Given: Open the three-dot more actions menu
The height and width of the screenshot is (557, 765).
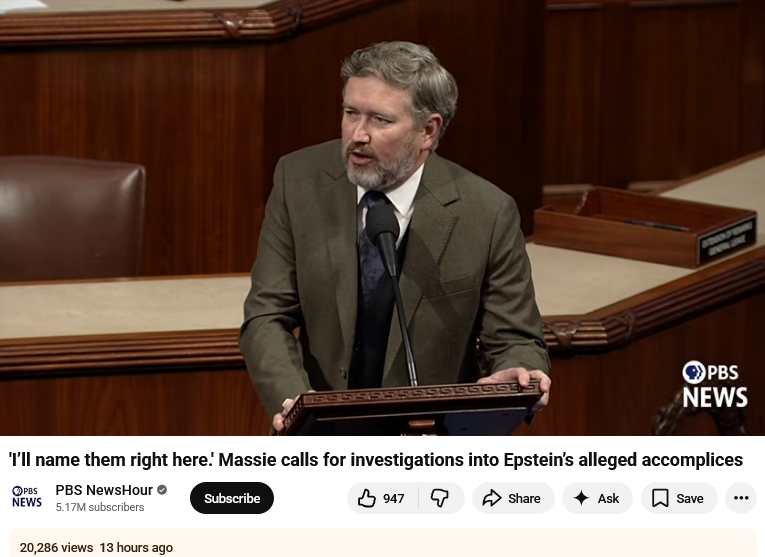Looking at the screenshot, I should (741, 498).
